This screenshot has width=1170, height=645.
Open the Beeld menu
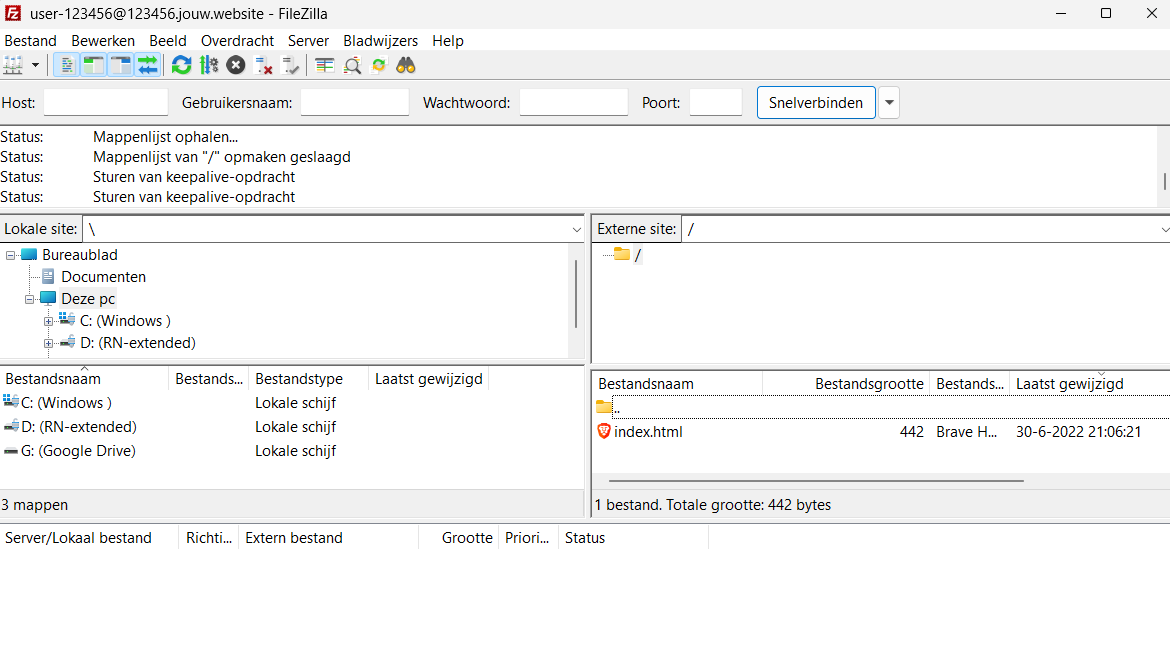pos(168,41)
